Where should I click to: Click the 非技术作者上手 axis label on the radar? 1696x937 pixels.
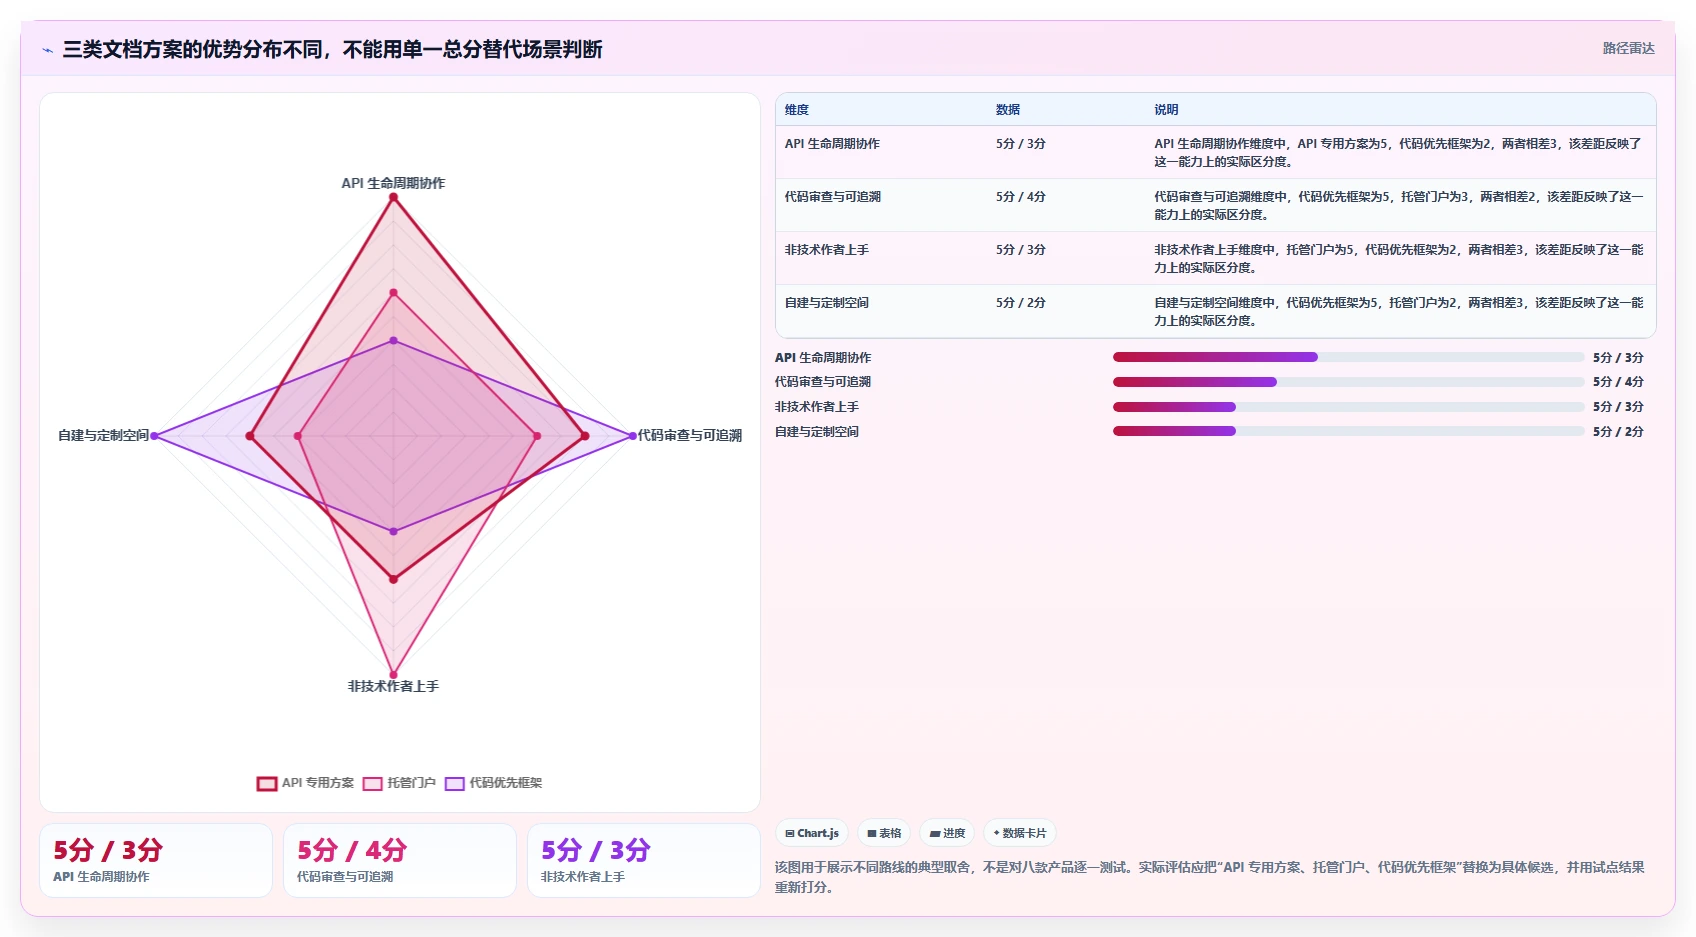[x=393, y=686]
